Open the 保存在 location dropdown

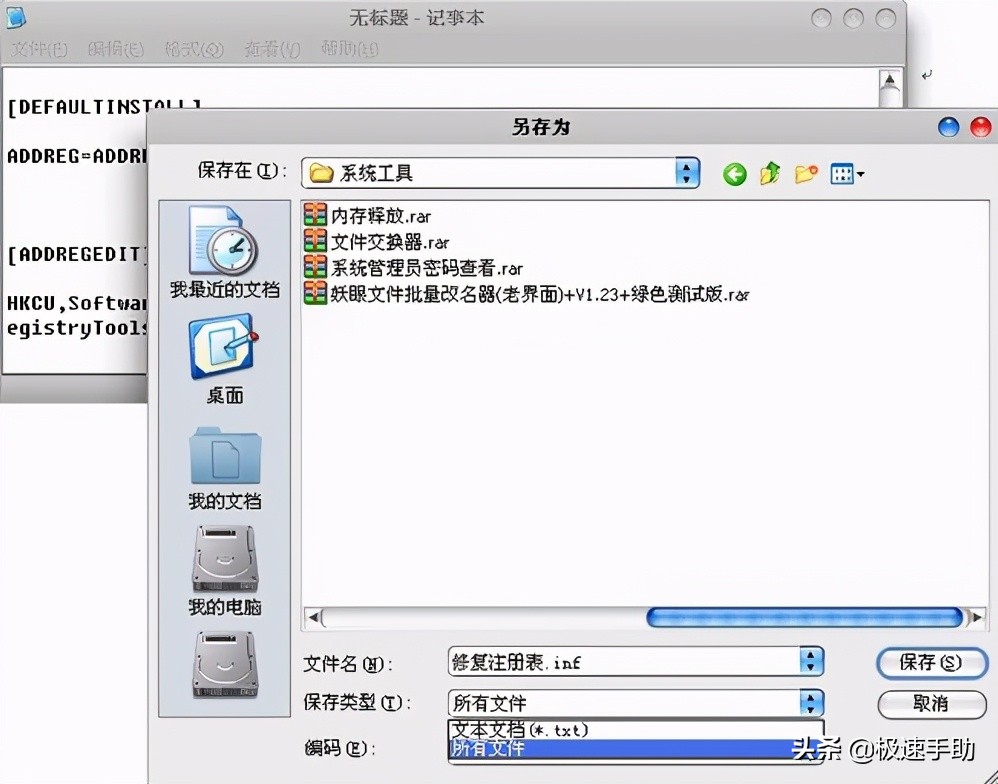tap(686, 172)
